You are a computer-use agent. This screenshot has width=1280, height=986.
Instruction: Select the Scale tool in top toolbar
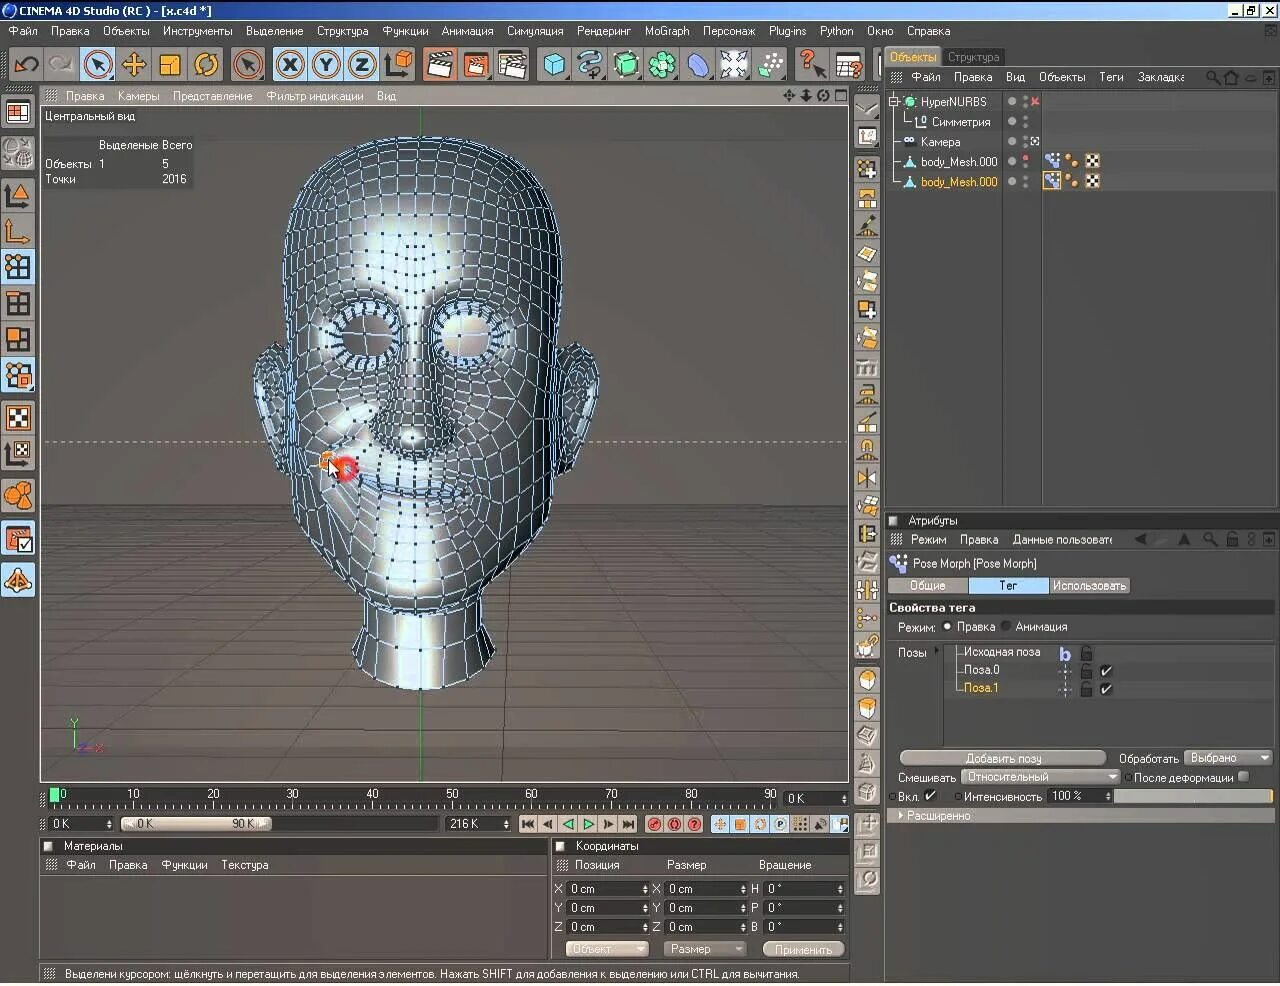170,65
